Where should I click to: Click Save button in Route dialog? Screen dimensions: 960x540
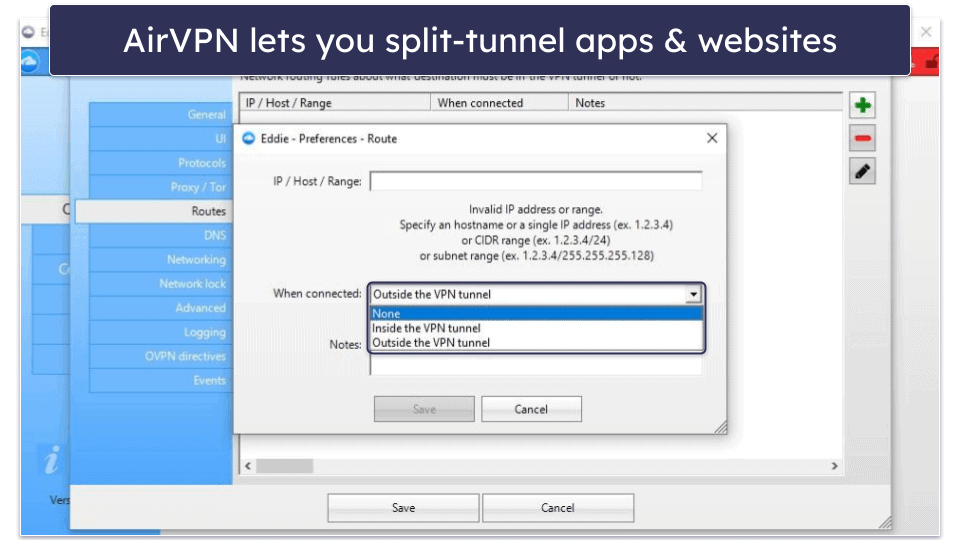point(424,409)
